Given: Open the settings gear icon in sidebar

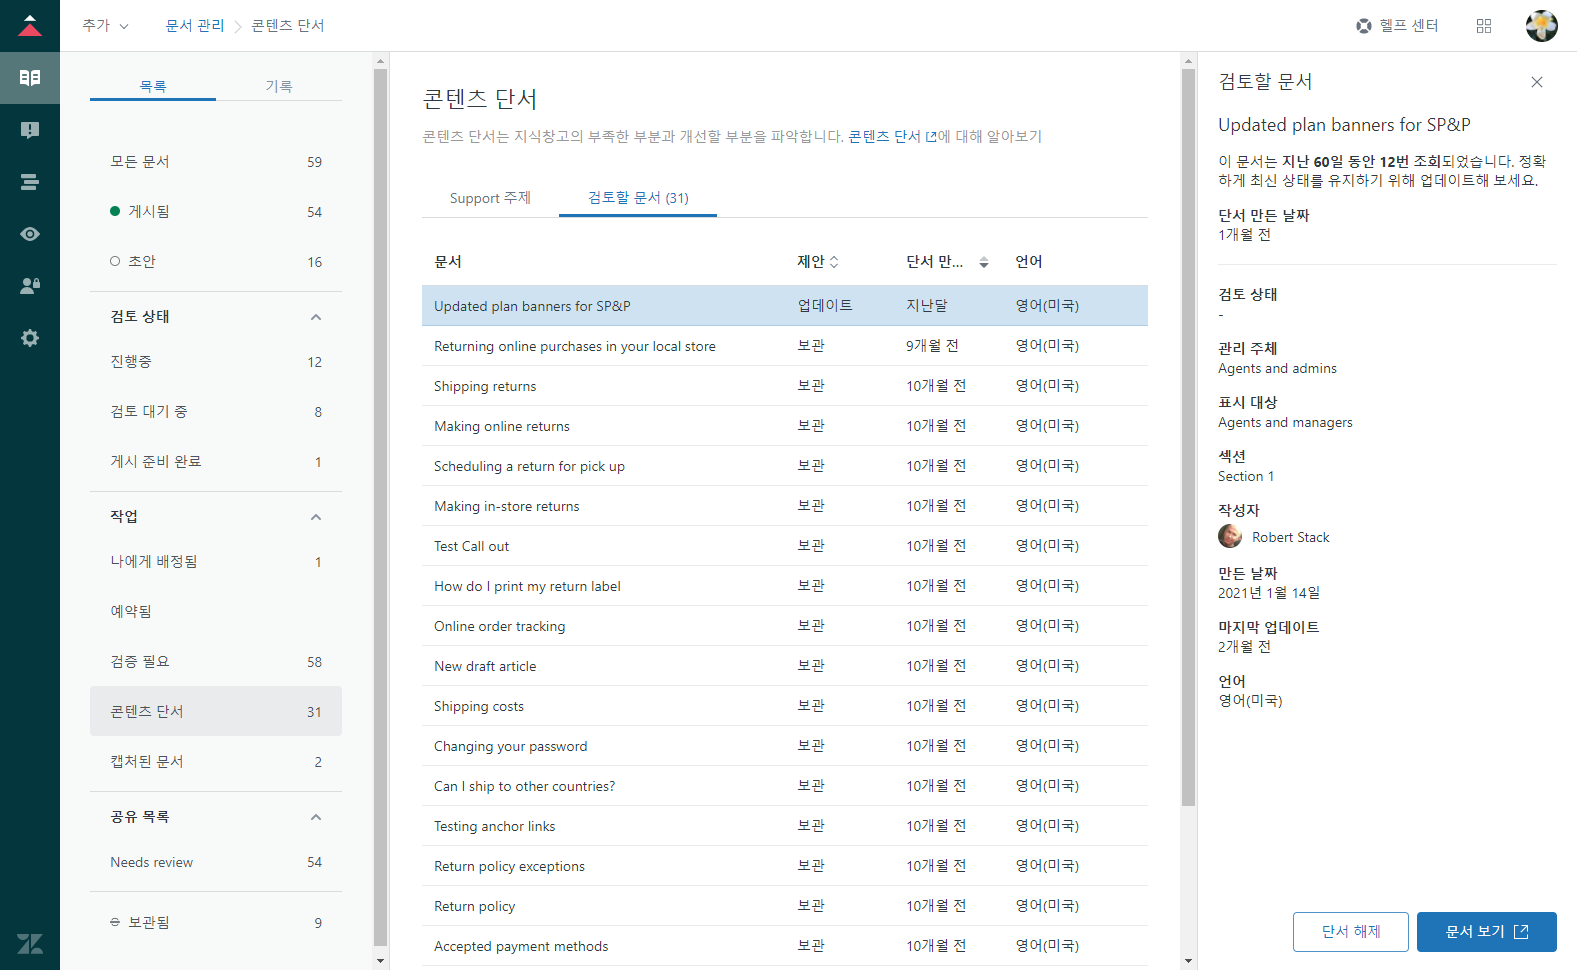Looking at the screenshot, I should [x=30, y=338].
